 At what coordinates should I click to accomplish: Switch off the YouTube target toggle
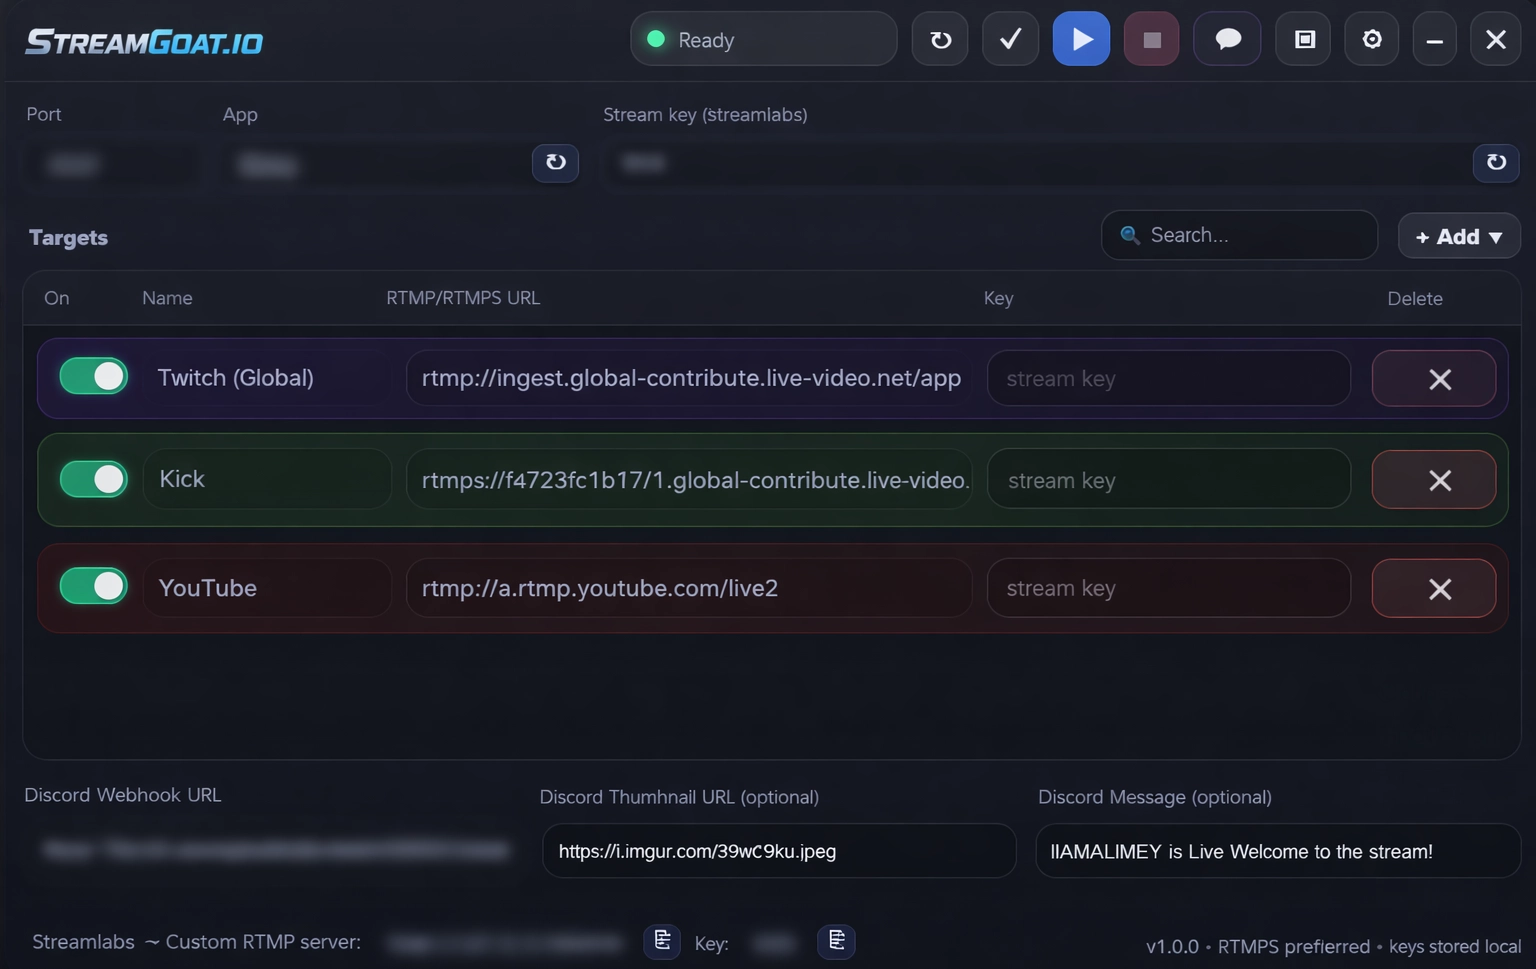(x=94, y=586)
